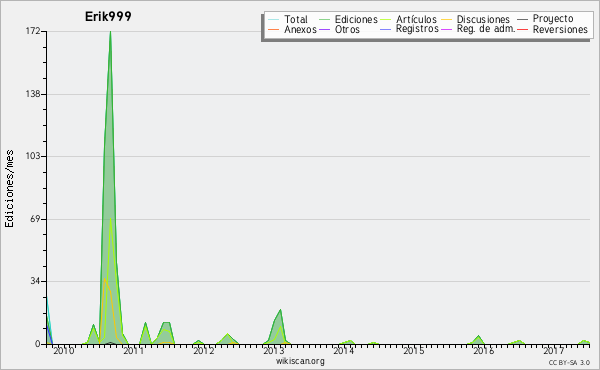Click the 2017 x-axis label
Image resolution: width=600 pixels, height=370 pixels.
pos(554,350)
